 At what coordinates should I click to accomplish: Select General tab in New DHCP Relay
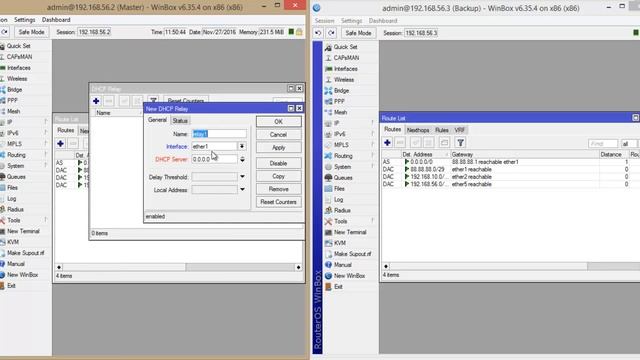click(x=157, y=120)
